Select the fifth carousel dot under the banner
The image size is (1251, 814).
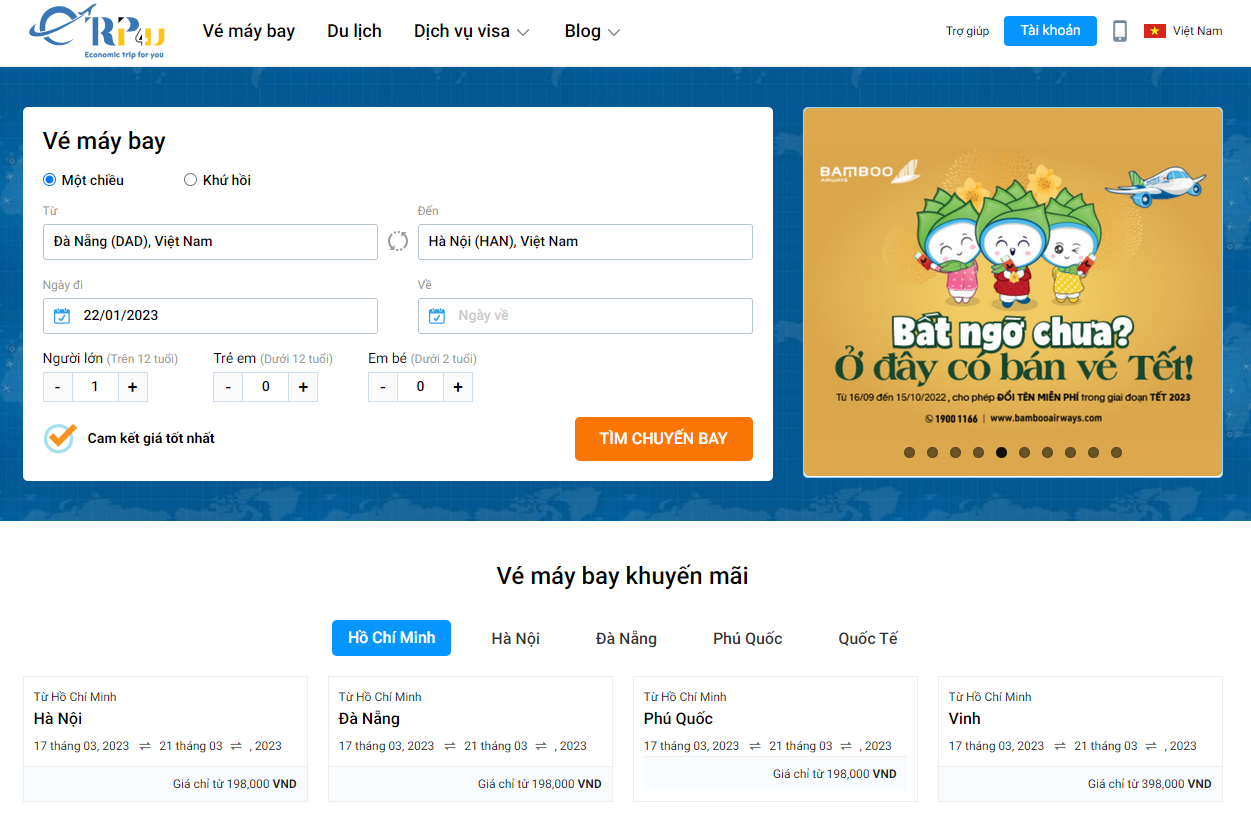pos(1001,452)
